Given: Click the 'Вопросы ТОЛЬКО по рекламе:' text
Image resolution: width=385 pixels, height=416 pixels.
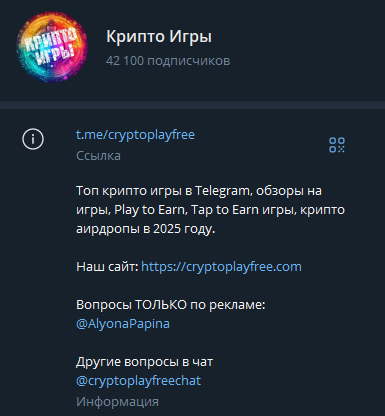Looking at the screenshot, I should pos(171,305).
